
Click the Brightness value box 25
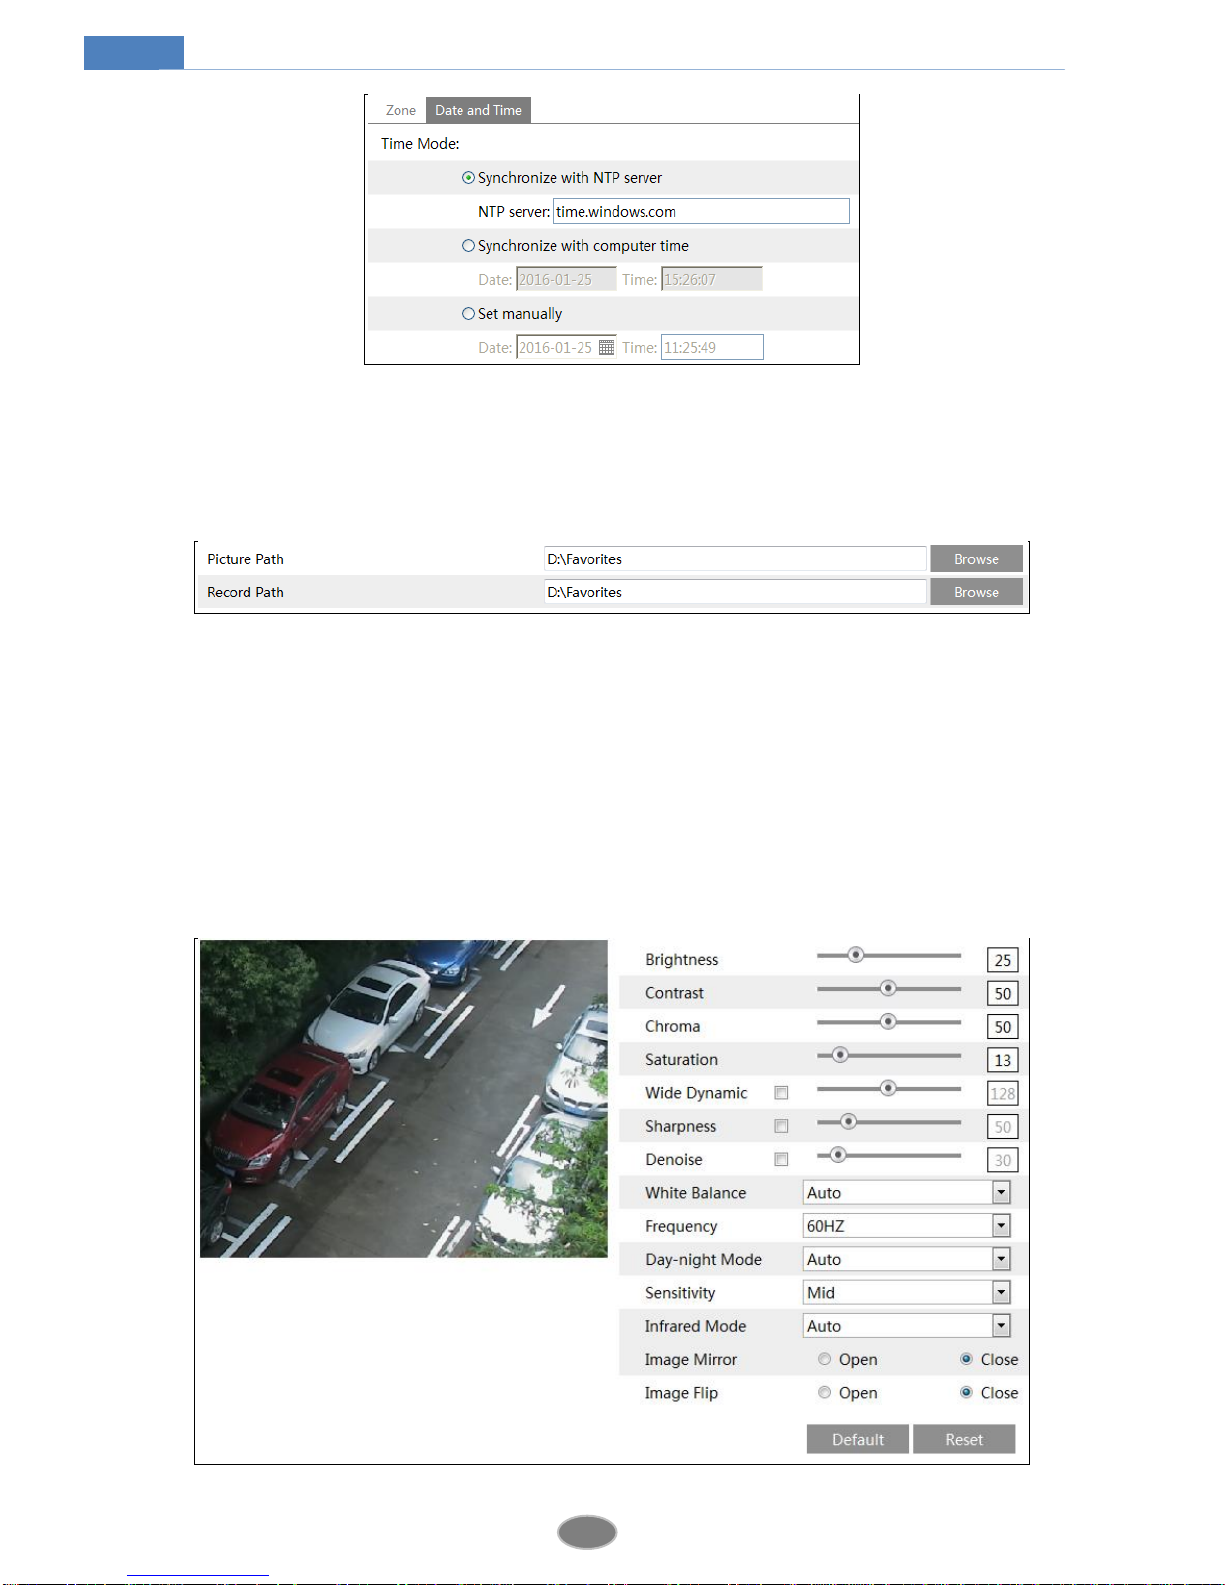[x=1002, y=960]
